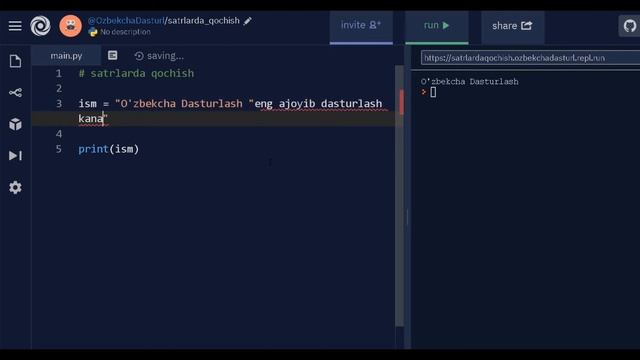Open the hamburger menu

[15, 26]
